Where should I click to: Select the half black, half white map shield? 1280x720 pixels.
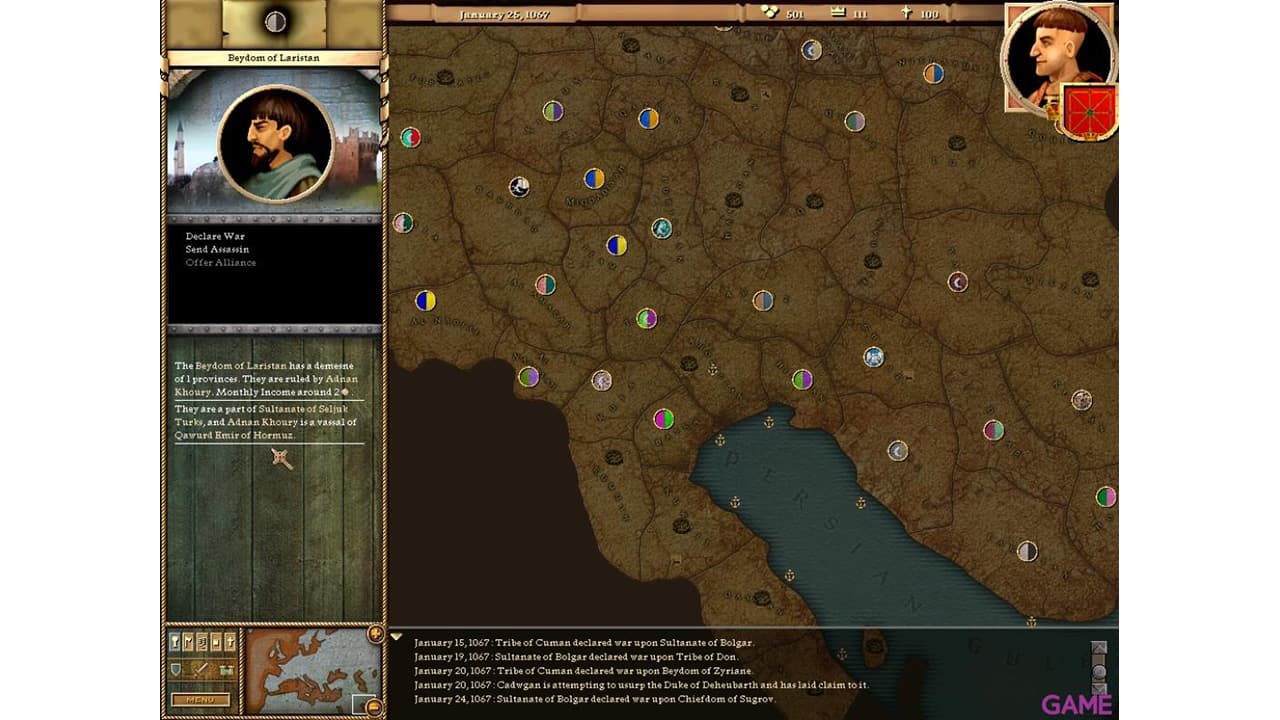pos(1027,551)
